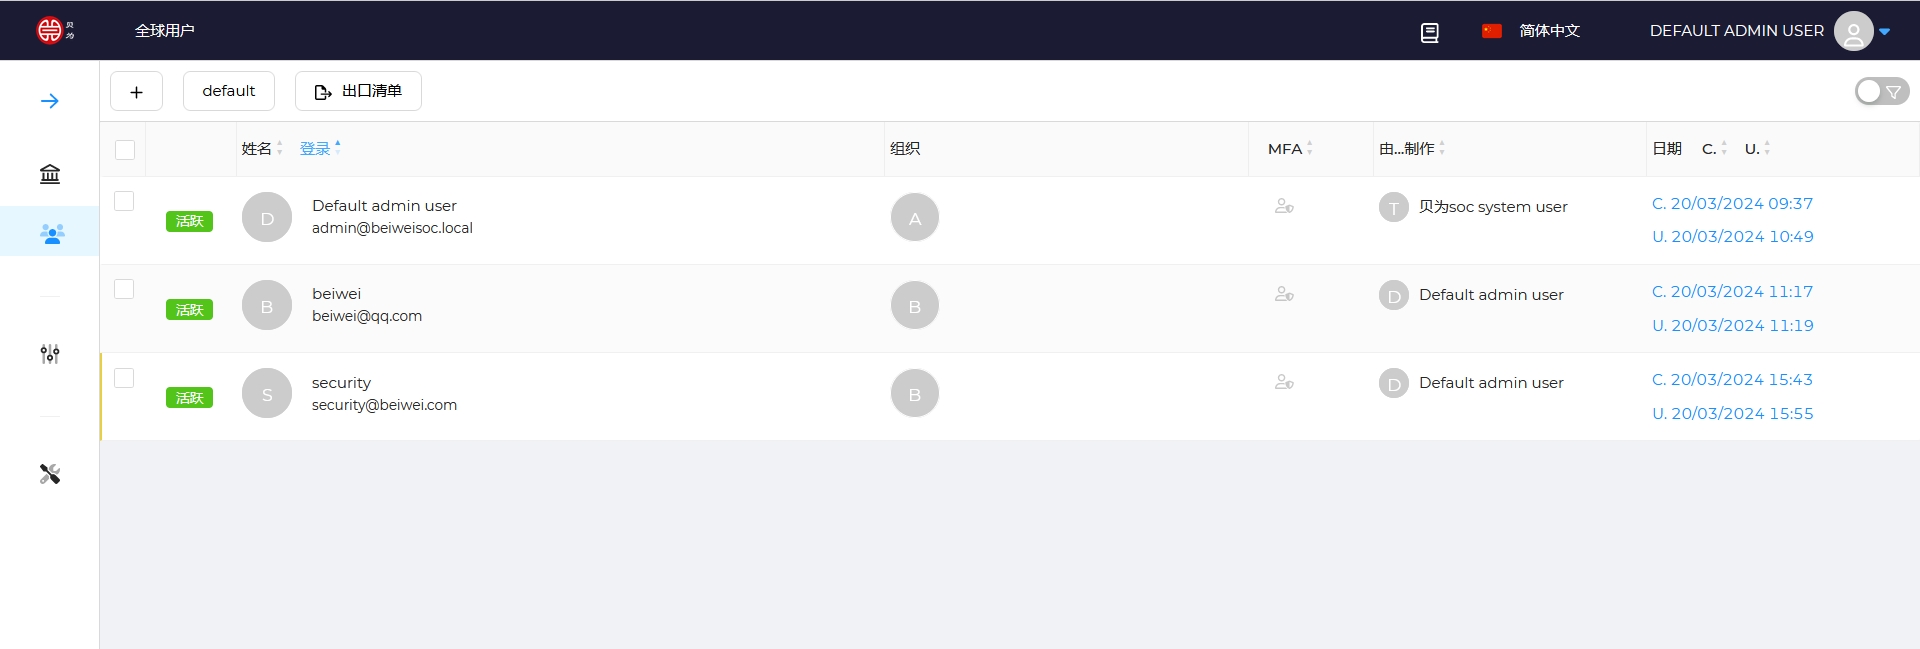1920x649 pixels.
Task: Open the users group icon in sidebar
Action: tap(52, 233)
